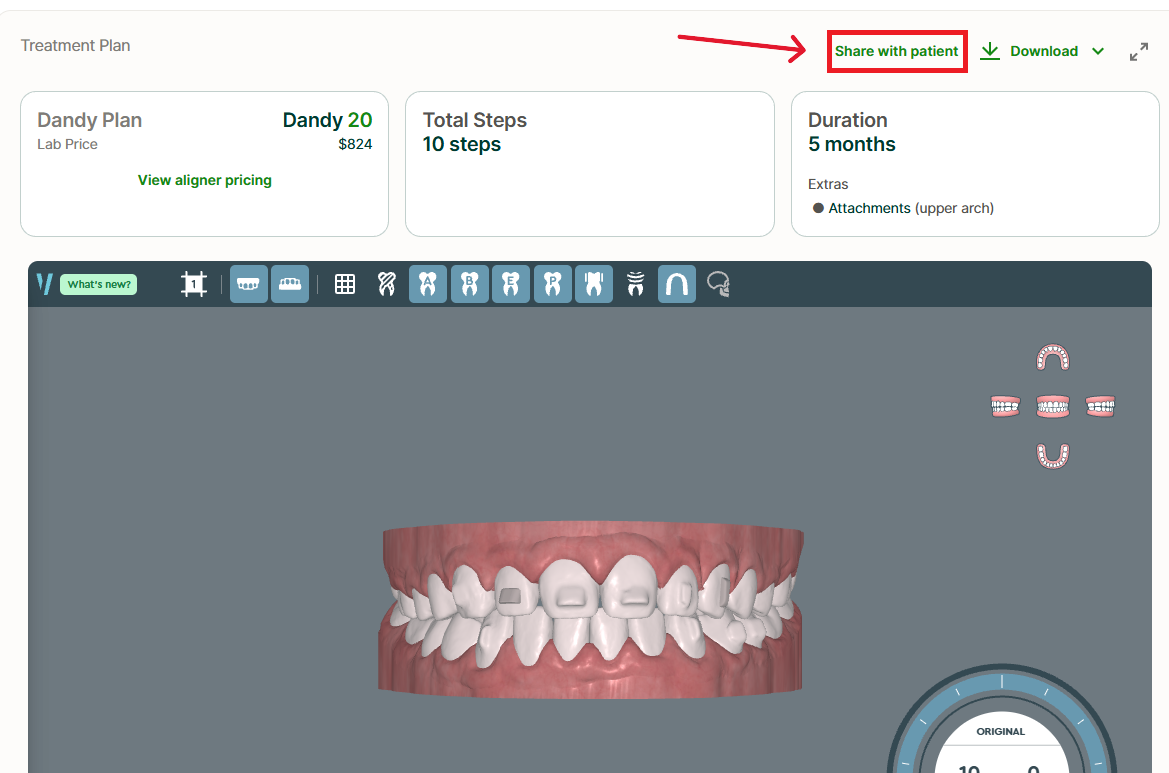Click the step frame icon labeled 1
Viewport: 1169px width, 773px height.
coord(194,284)
